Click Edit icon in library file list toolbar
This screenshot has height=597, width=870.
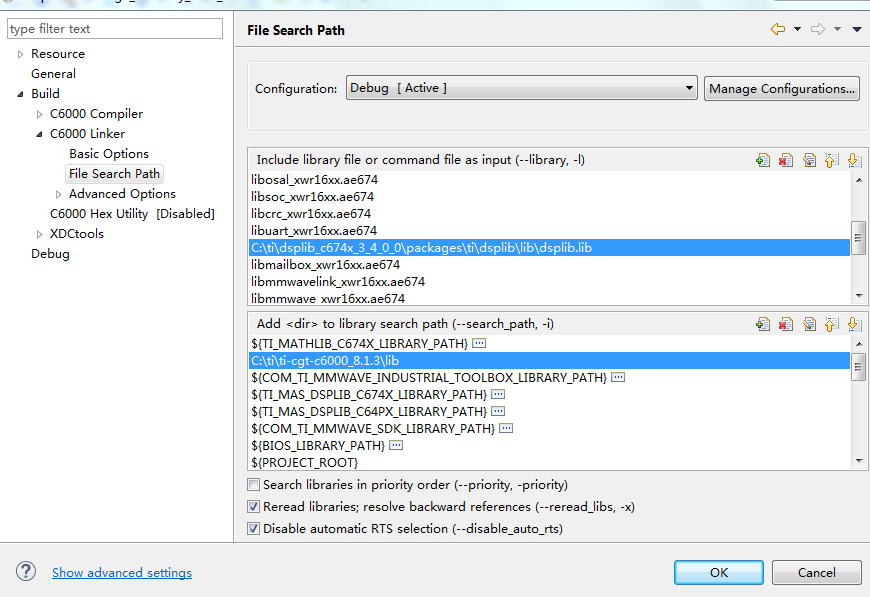pyautogui.click(x=808, y=160)
